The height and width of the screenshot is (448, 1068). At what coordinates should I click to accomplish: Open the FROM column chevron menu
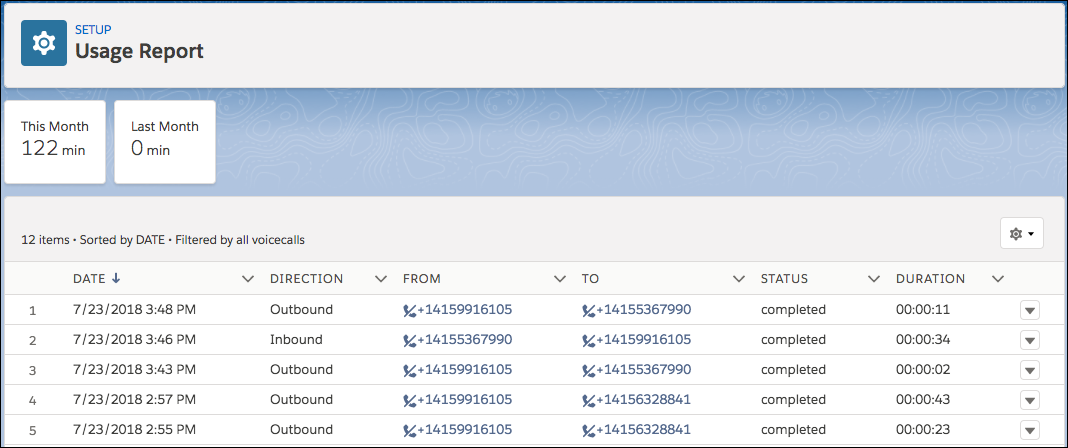[x=560, y=279]
